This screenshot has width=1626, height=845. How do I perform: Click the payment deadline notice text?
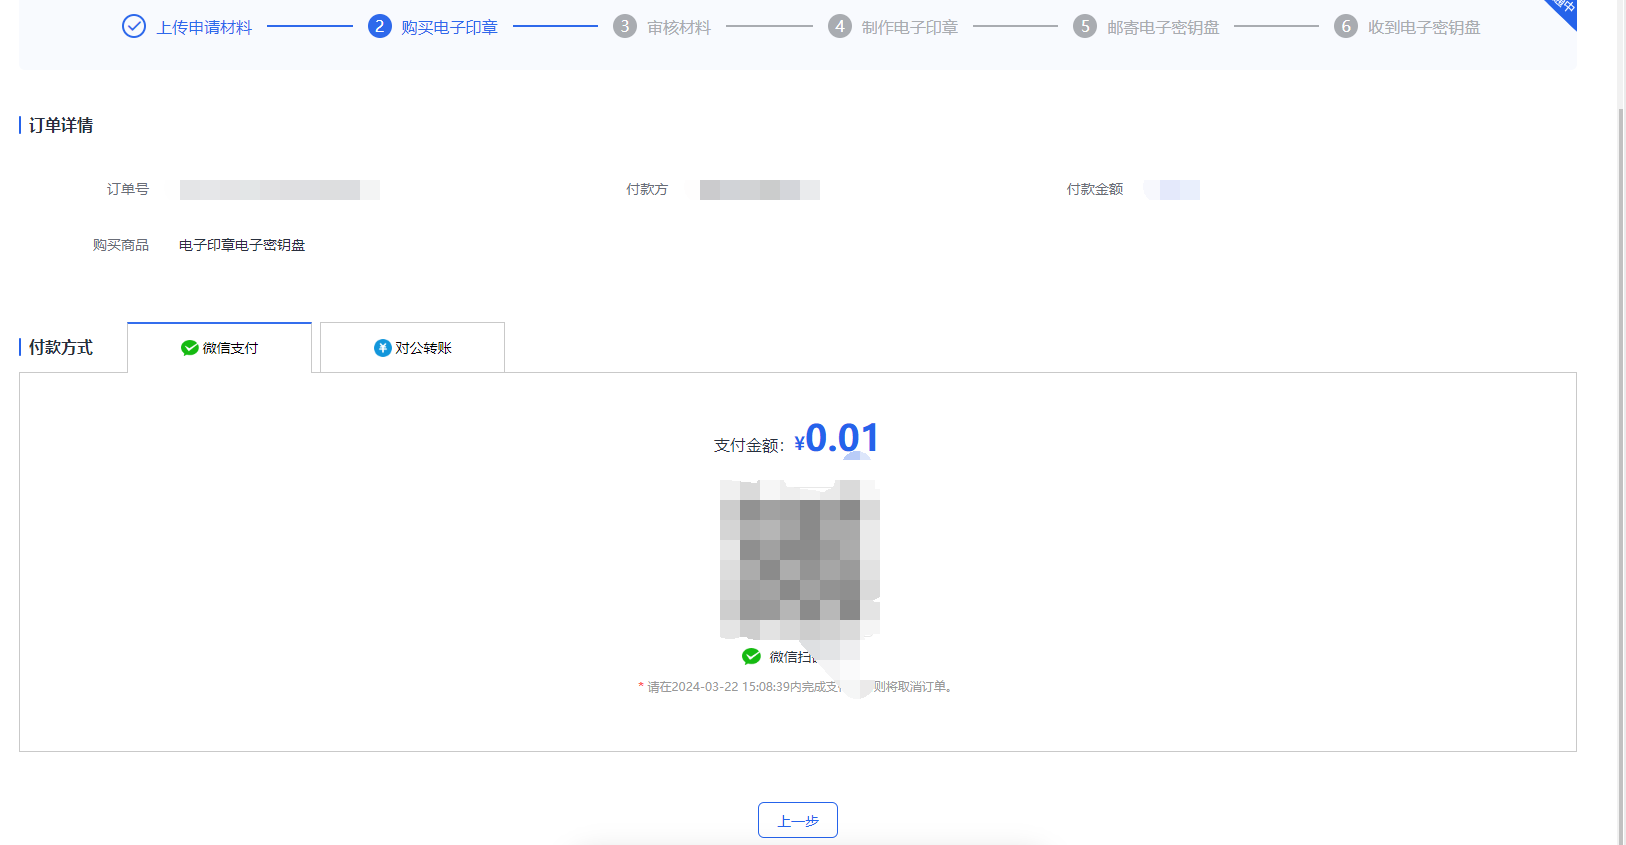tap(796, 687)
